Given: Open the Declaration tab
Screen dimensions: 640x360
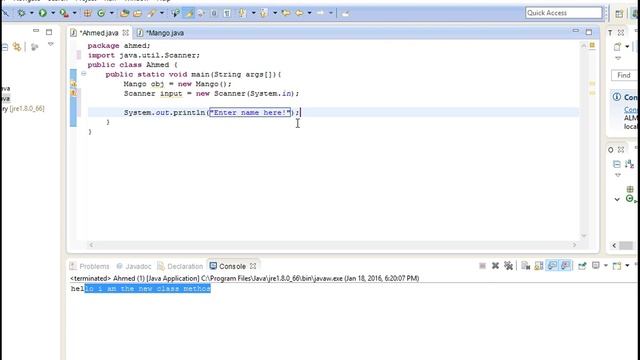Looking at the screenshot, I should 180,266.
